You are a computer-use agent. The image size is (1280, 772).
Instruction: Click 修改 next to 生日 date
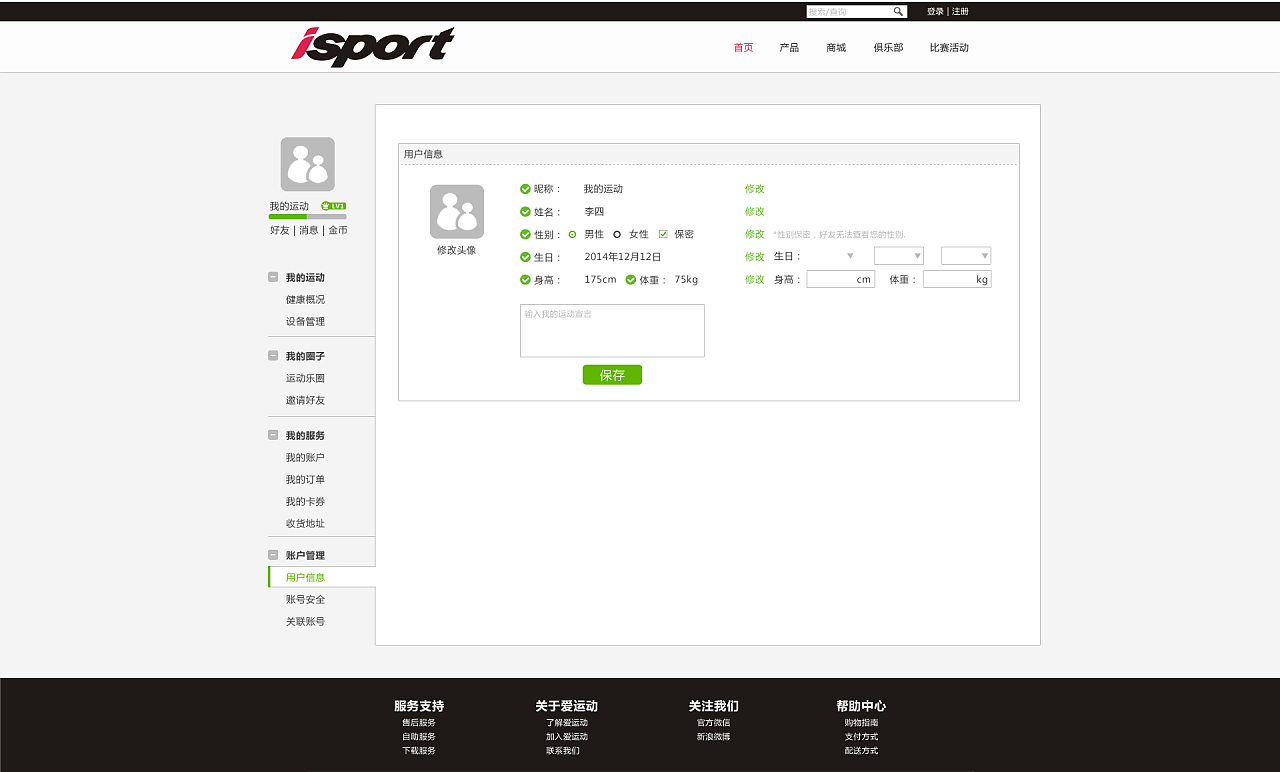[754, 257]
